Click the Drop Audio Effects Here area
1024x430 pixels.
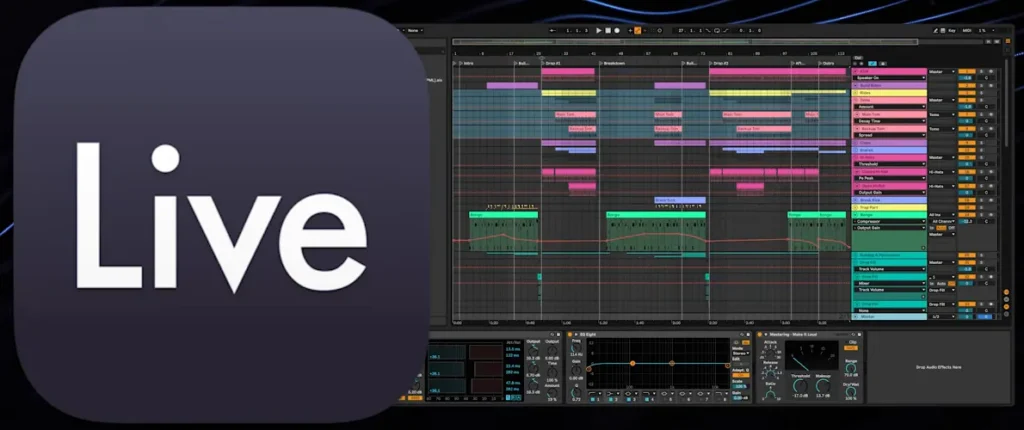point(938,367)
